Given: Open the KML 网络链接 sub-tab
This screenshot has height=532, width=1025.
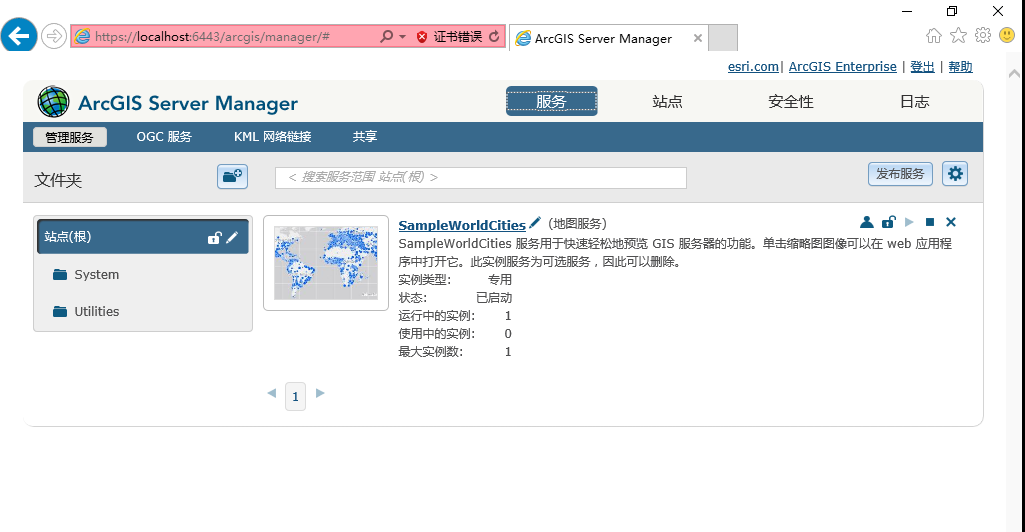Looking at the screenshot, I should tap(273, 137).
